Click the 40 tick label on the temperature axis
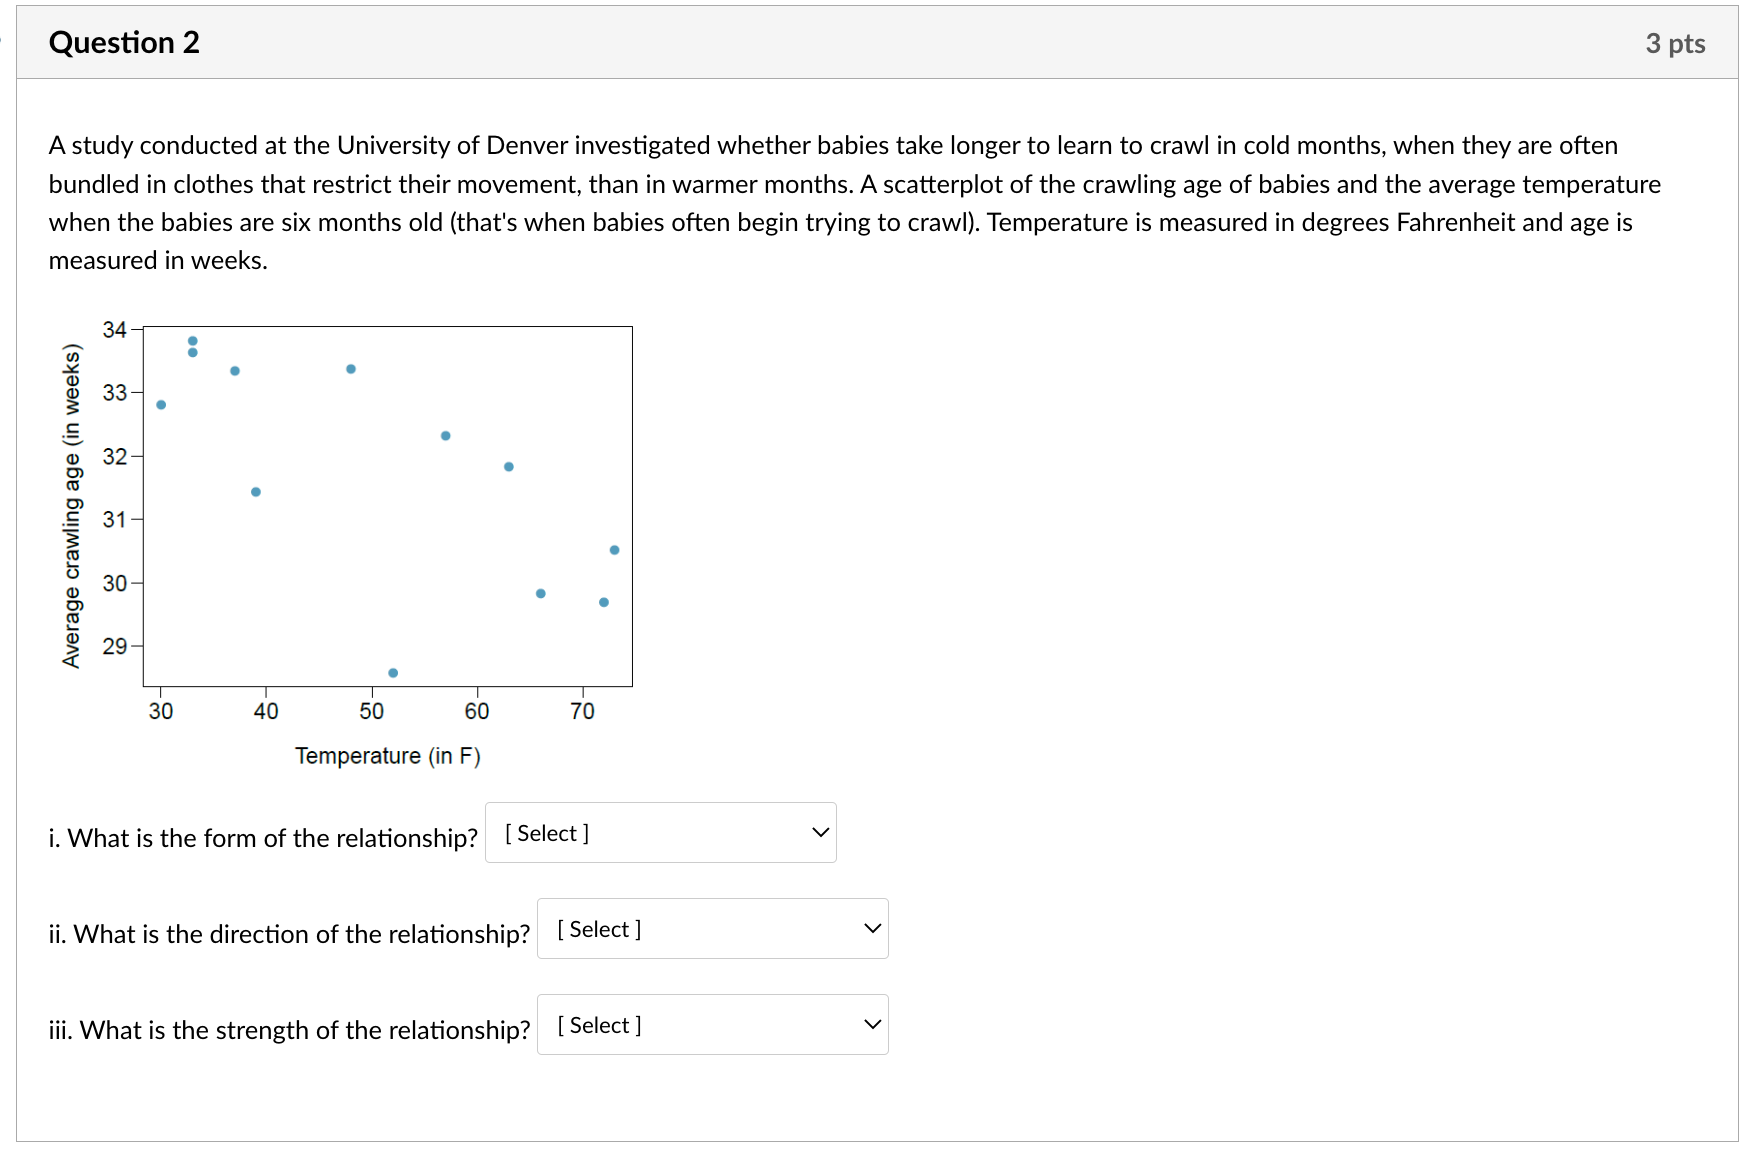This screenshot has height=1159, width=1753. (266, 711)
